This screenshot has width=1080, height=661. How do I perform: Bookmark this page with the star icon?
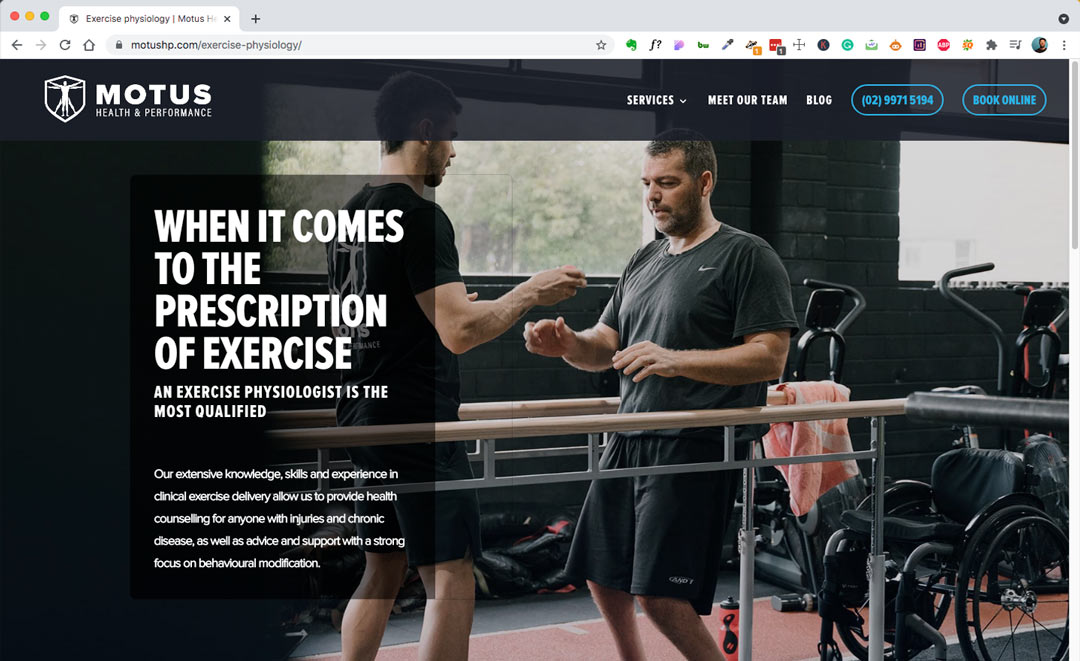(601, 45)
